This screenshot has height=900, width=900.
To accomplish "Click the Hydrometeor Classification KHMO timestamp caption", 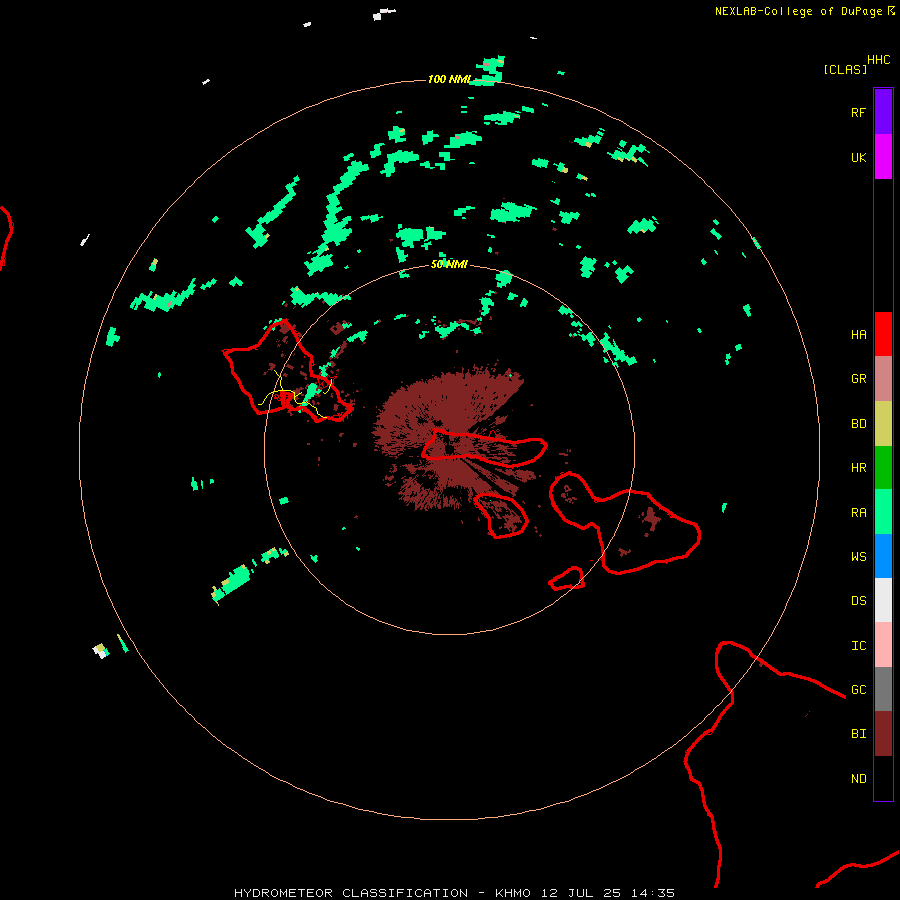I will (454, 893).
